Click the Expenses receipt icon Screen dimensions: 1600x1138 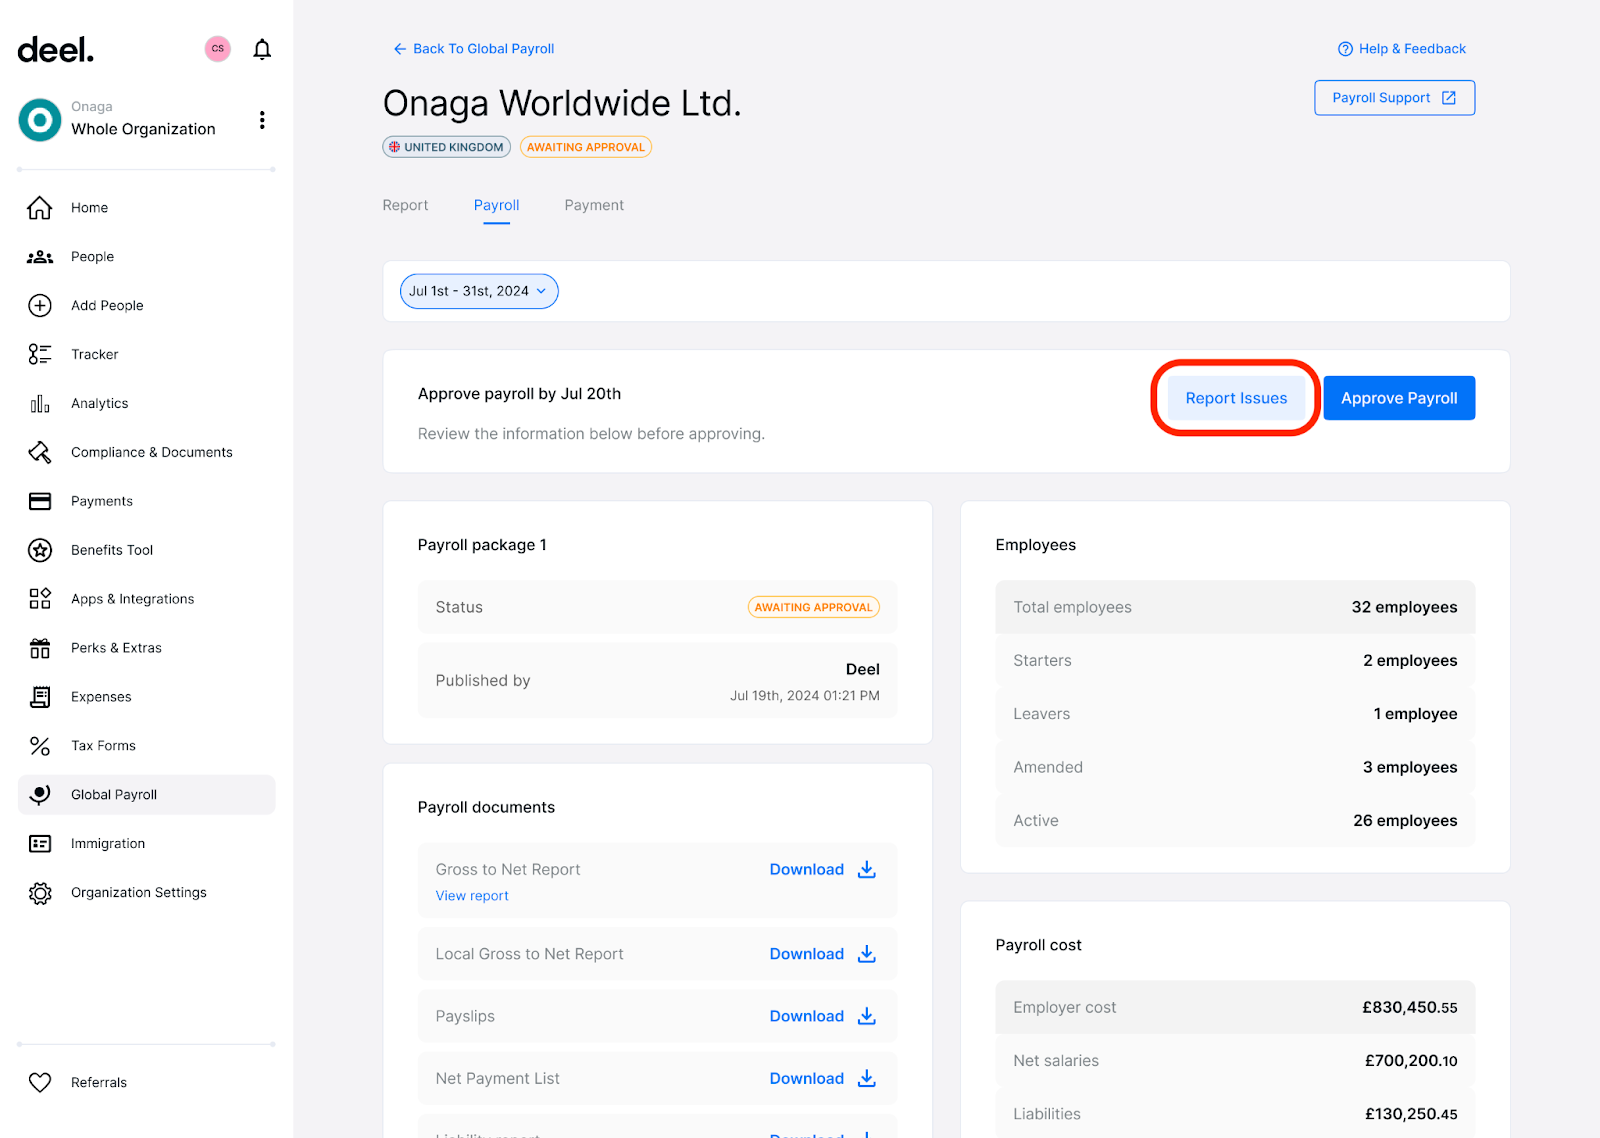pyautogui.click(x=40, y=697)
